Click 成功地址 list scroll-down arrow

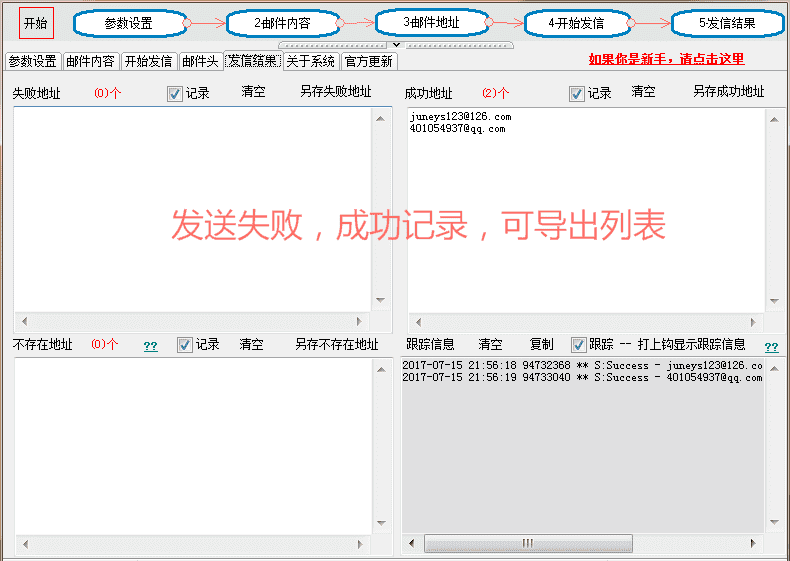(x=774, y=301)
